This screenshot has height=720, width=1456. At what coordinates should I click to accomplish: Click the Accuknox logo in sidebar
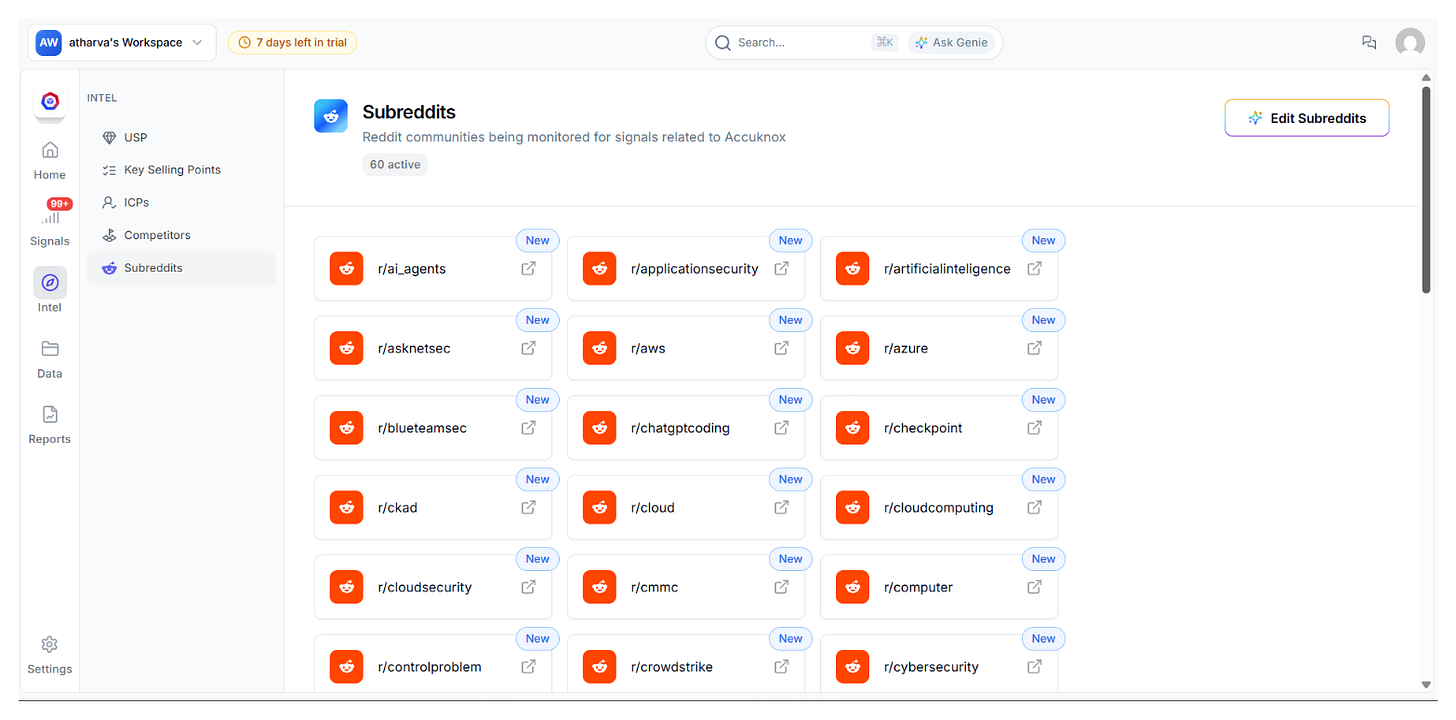tap(50, 101)
